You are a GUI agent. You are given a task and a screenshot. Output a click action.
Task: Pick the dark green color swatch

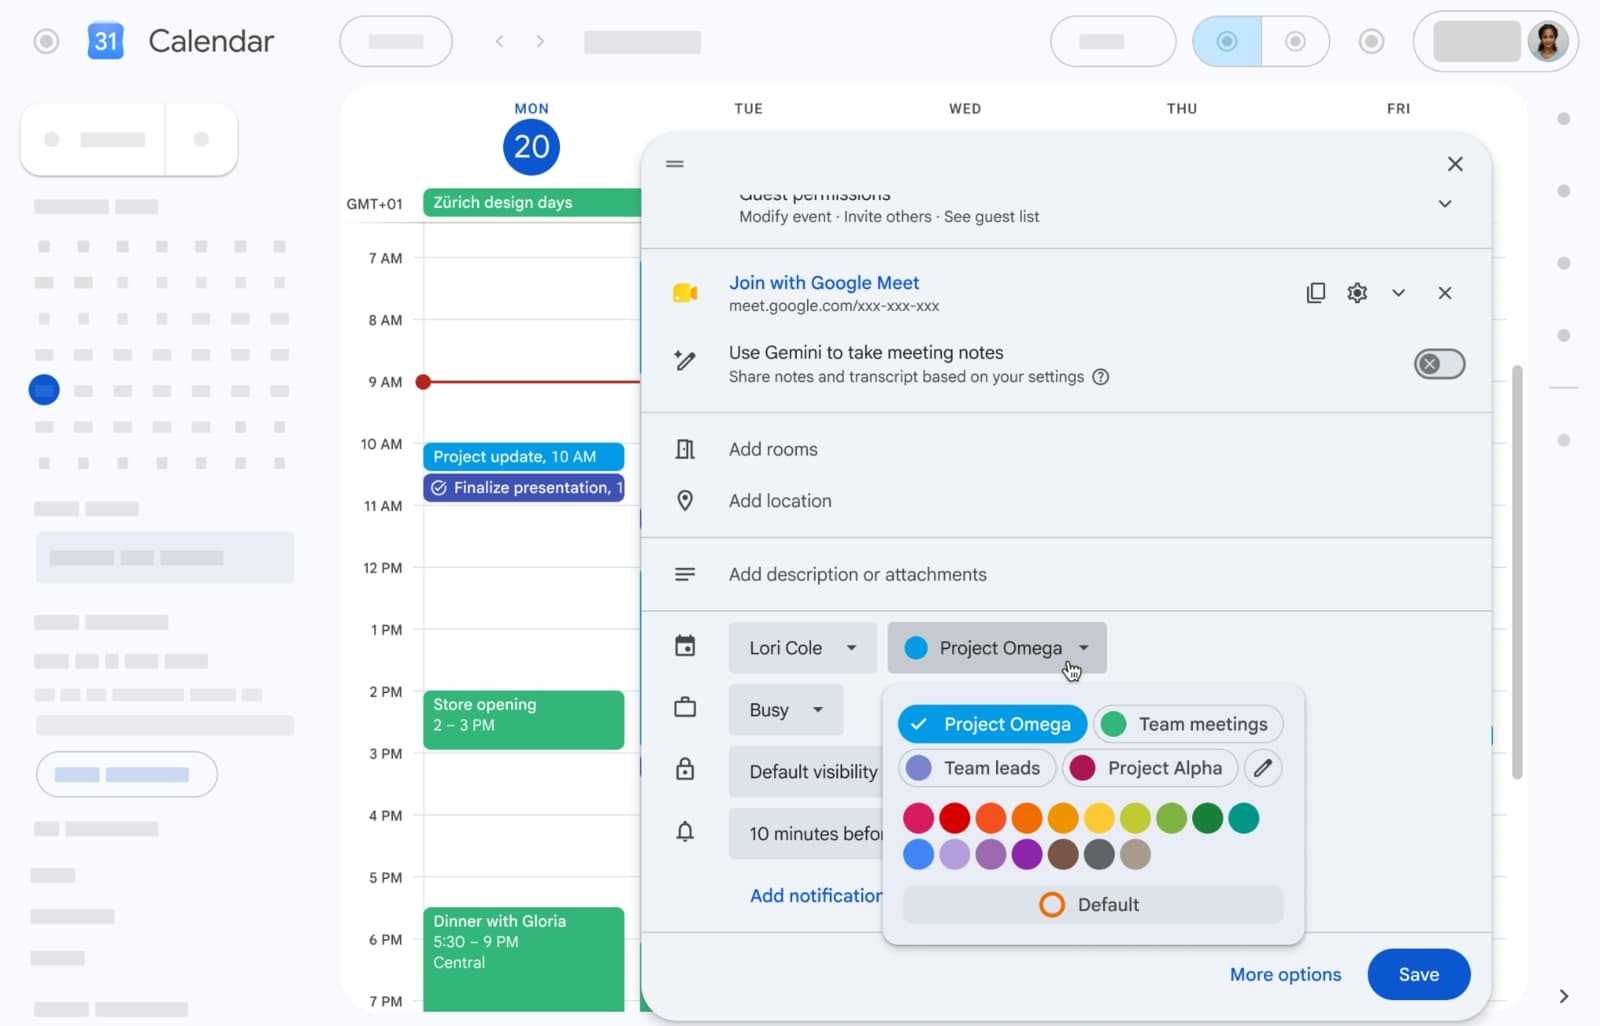[x=1207, y=818]
